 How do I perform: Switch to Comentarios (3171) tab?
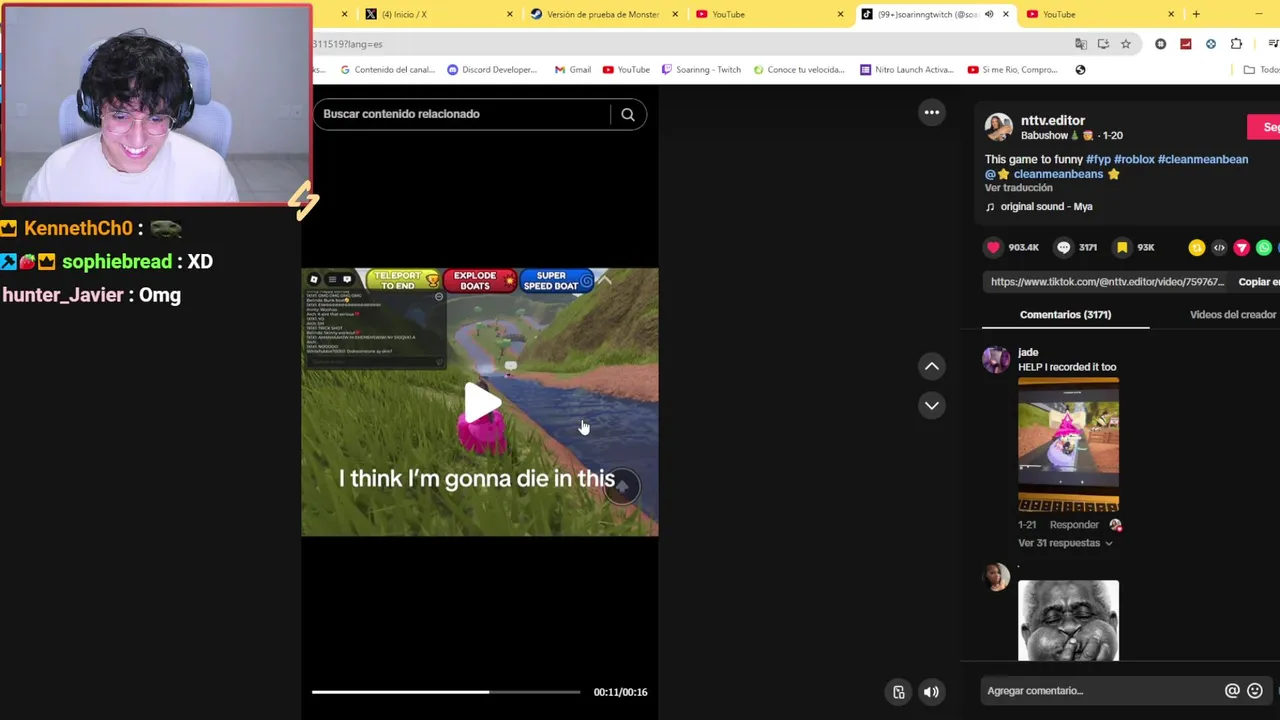[1065, 315]
